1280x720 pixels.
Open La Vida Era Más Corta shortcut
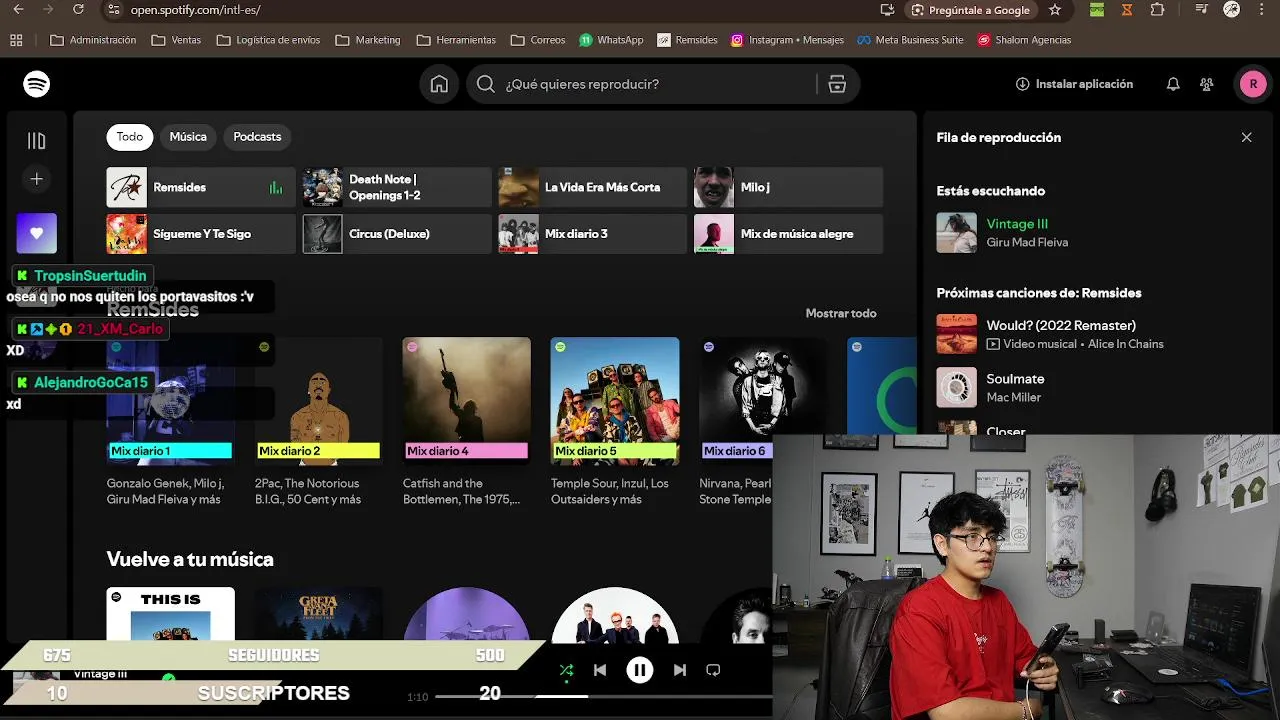(x=593, y=187)
